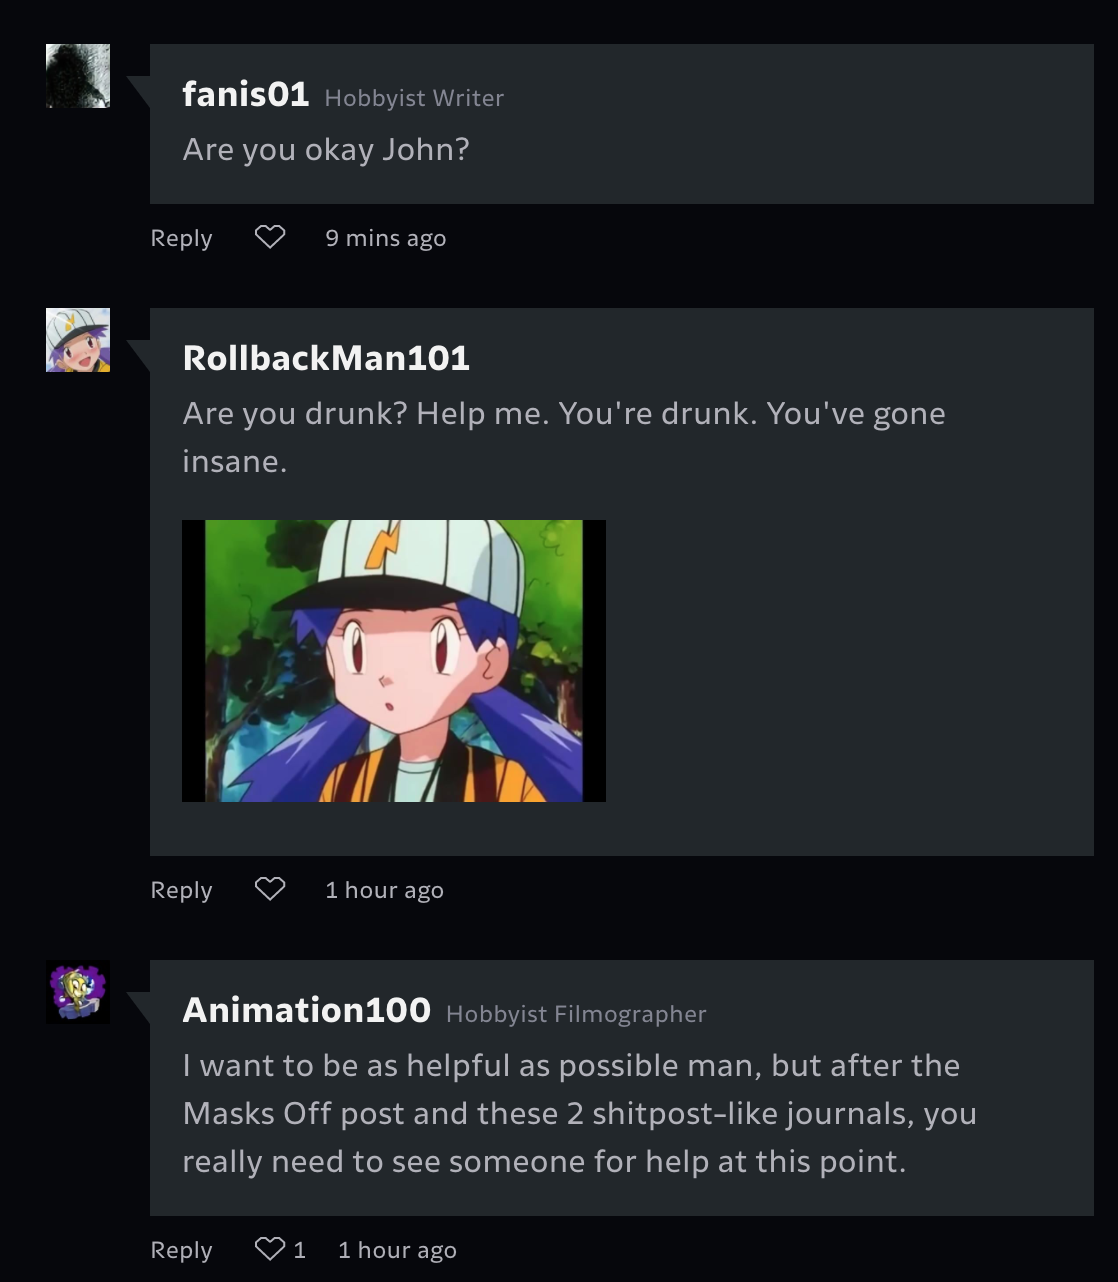
Task: Reply to fanis01's comment
Action: click(181, 238)
